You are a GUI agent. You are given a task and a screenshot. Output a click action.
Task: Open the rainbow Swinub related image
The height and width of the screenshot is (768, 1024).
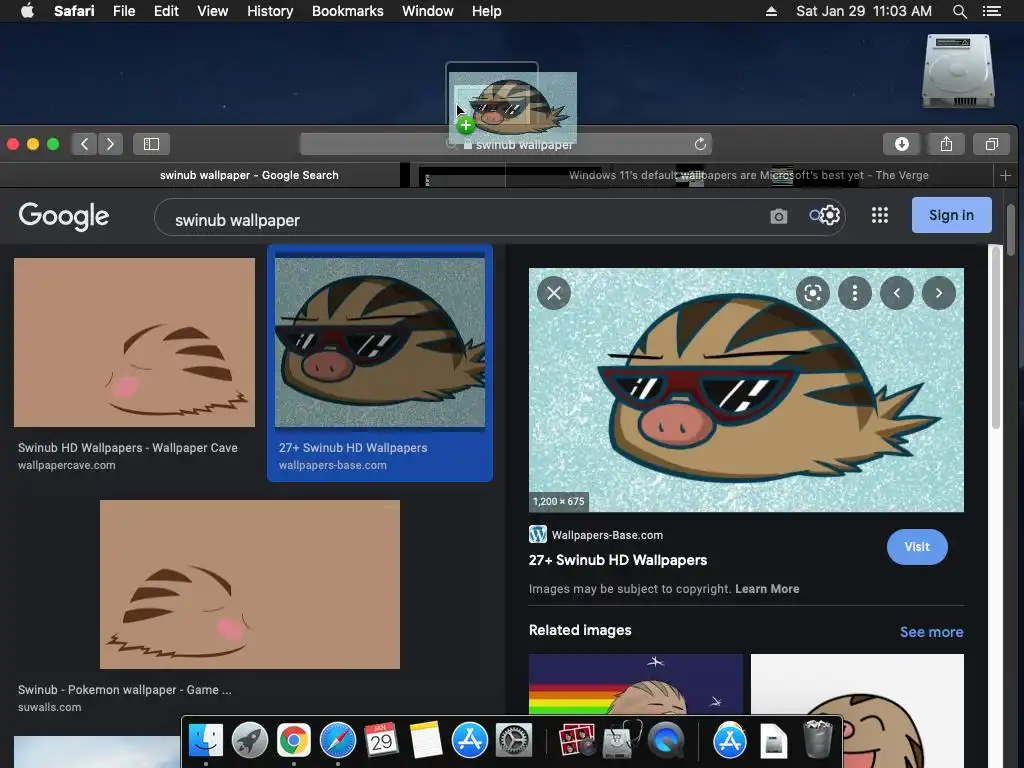point(635,684)
